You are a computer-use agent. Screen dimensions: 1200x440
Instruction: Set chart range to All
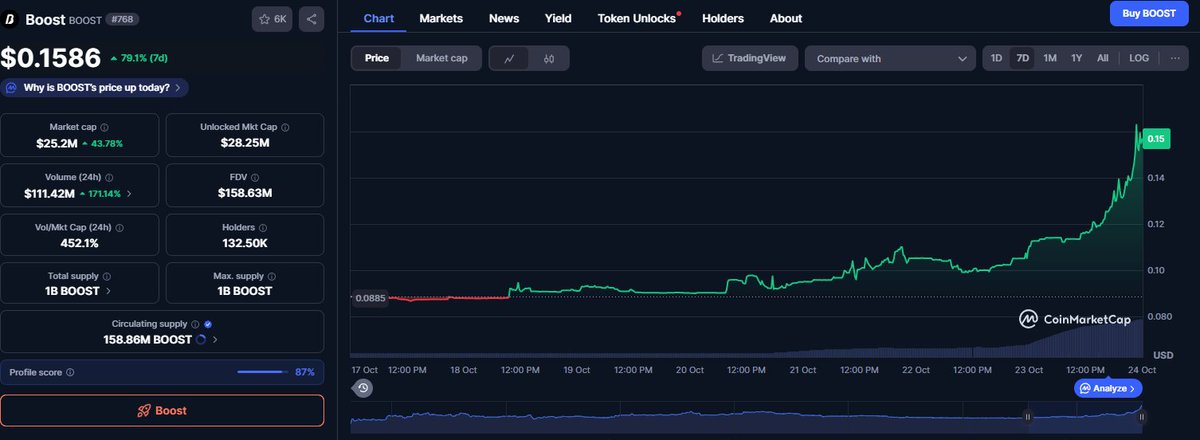(x=1102, y=58)
